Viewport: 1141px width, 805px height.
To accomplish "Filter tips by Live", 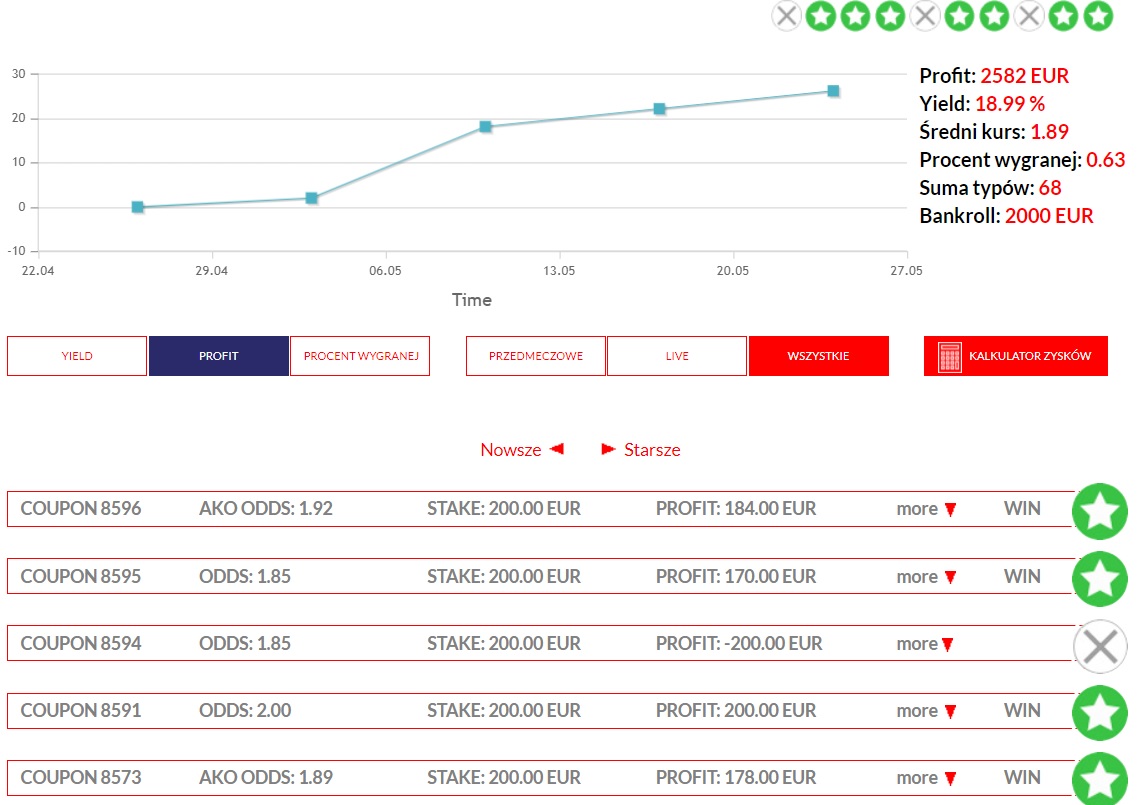I will 677,356.
